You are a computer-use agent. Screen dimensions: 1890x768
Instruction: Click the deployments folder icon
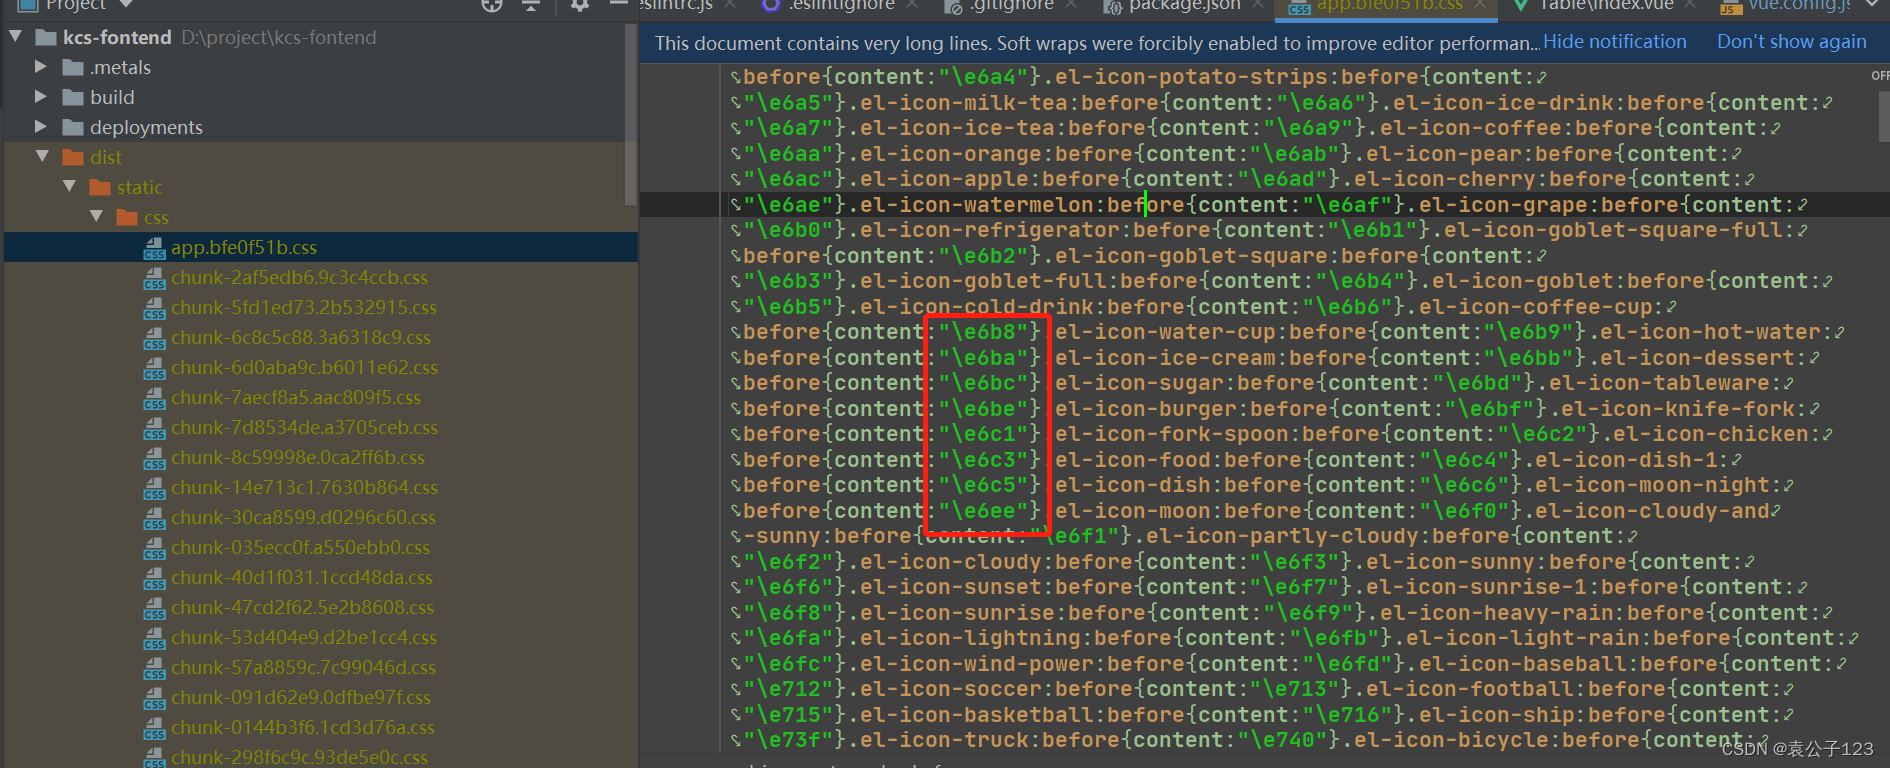(73, 128)
